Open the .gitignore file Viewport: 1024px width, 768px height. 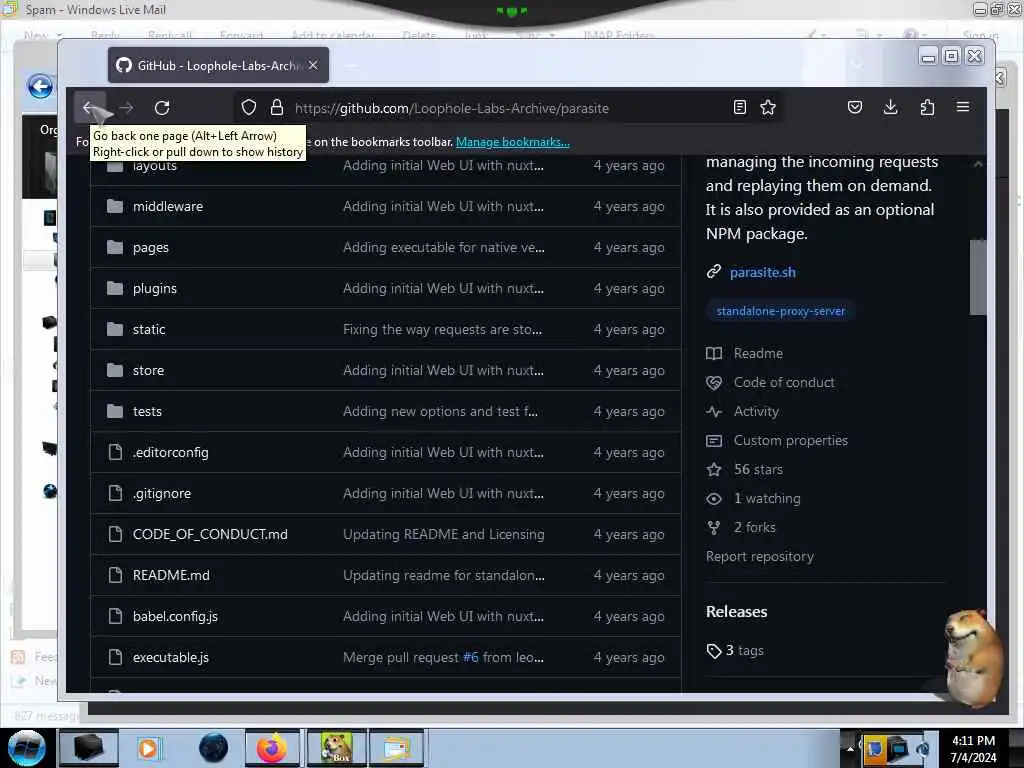(162, 494)
